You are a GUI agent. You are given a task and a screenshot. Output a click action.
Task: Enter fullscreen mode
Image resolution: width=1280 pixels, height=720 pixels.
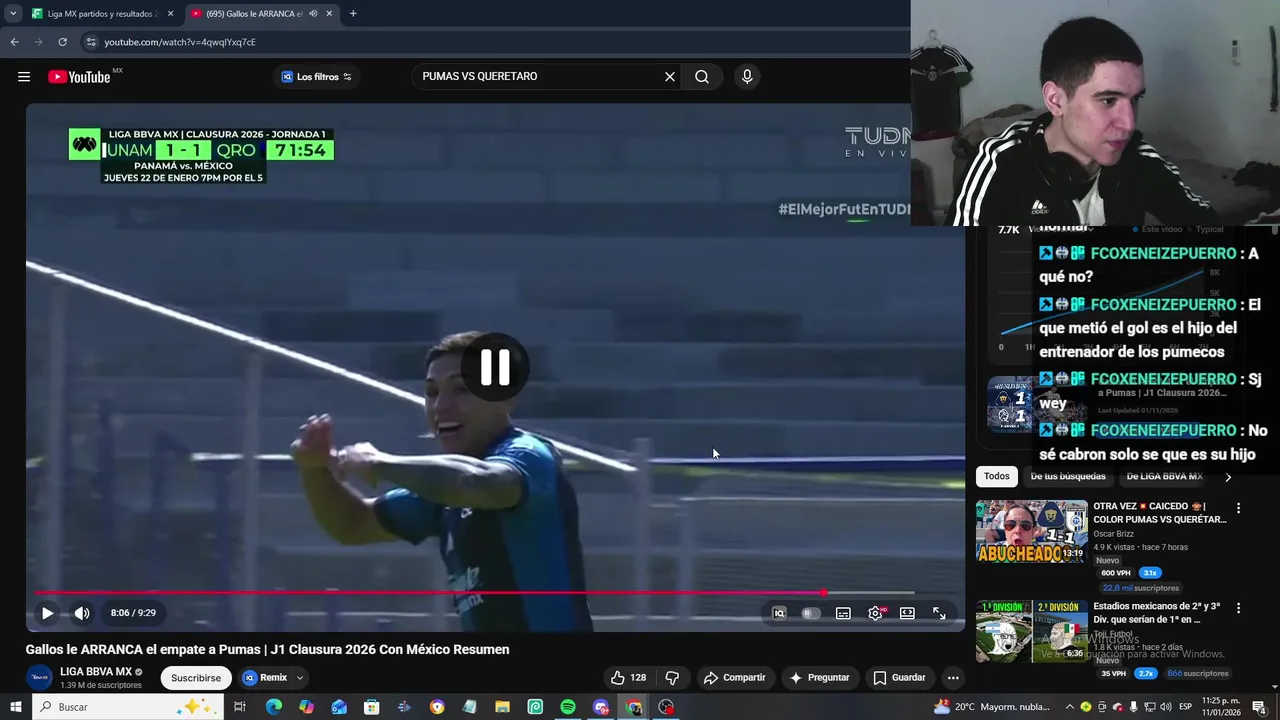click(939, 613)
